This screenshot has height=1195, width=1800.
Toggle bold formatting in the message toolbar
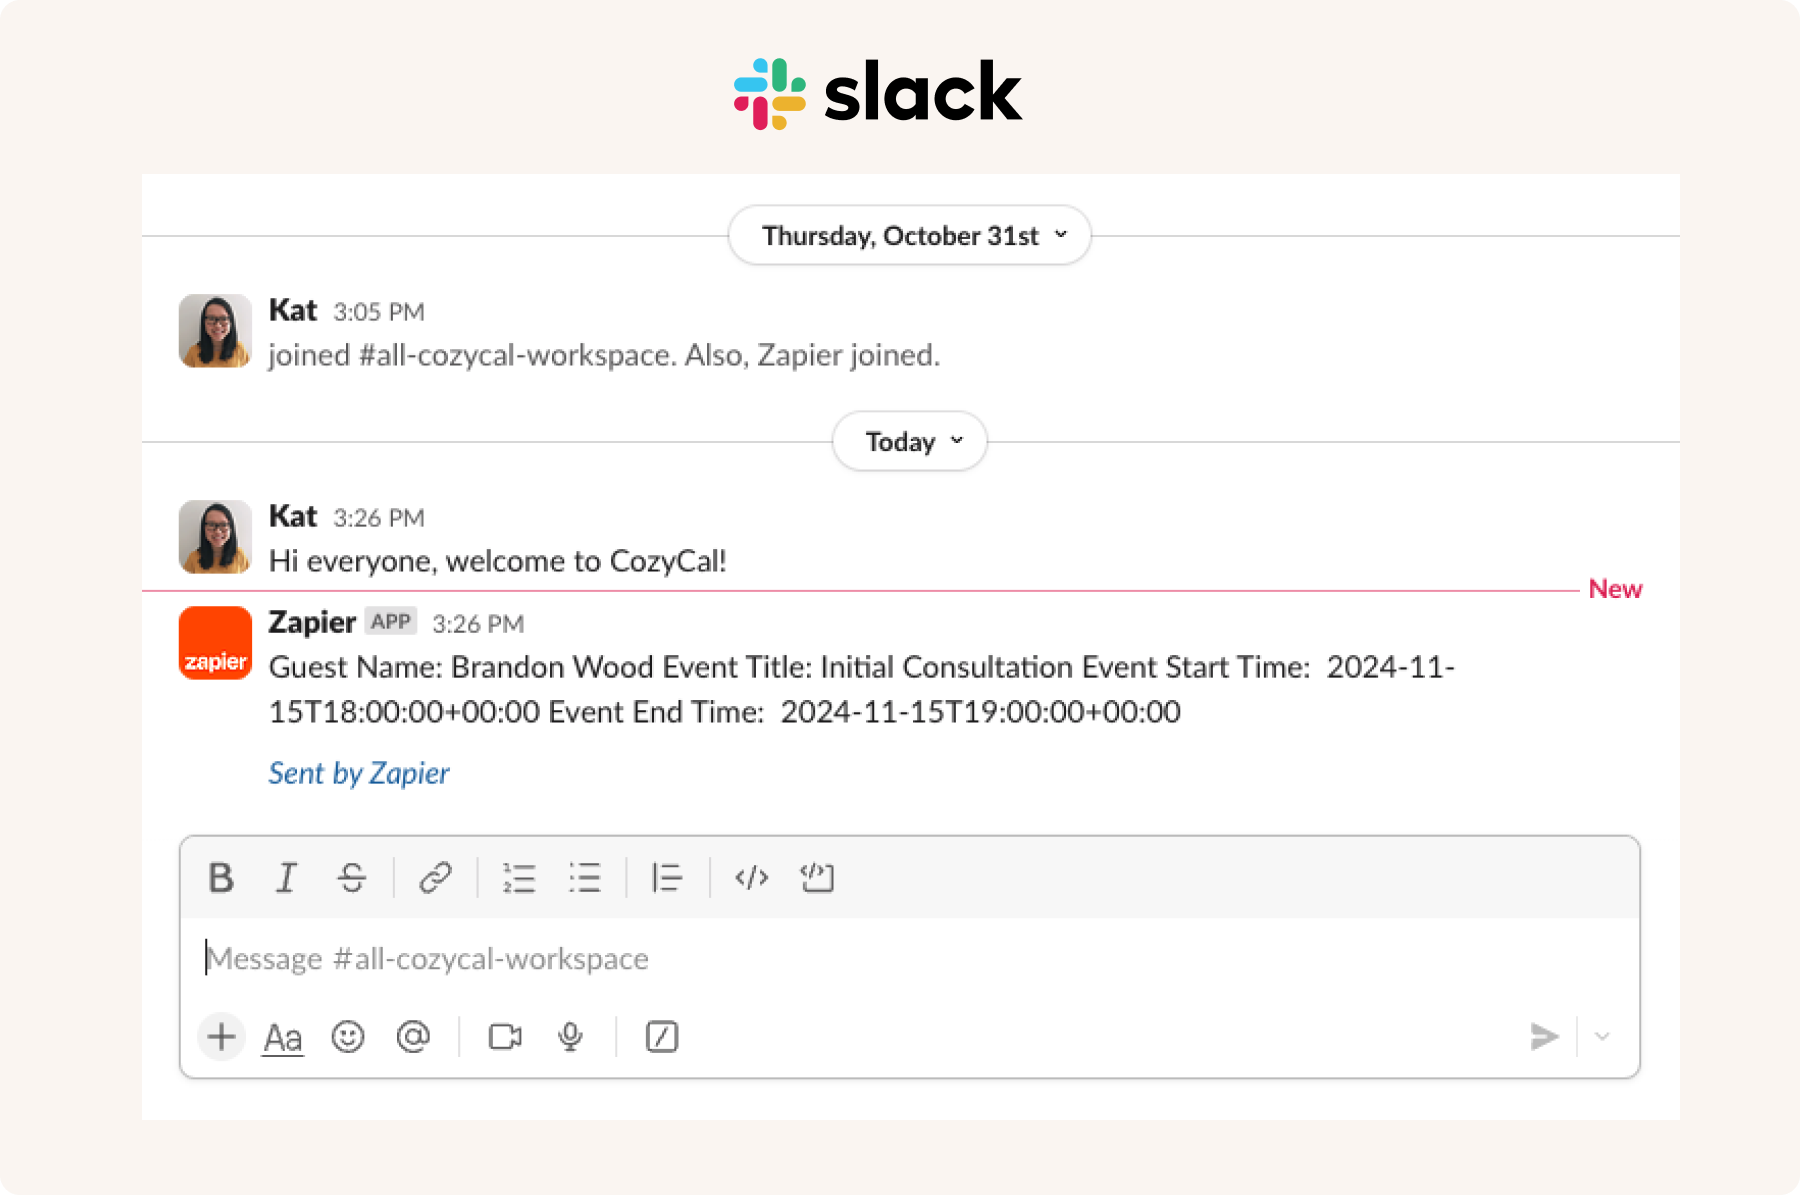pyautogui.click(x=221, y=878)
